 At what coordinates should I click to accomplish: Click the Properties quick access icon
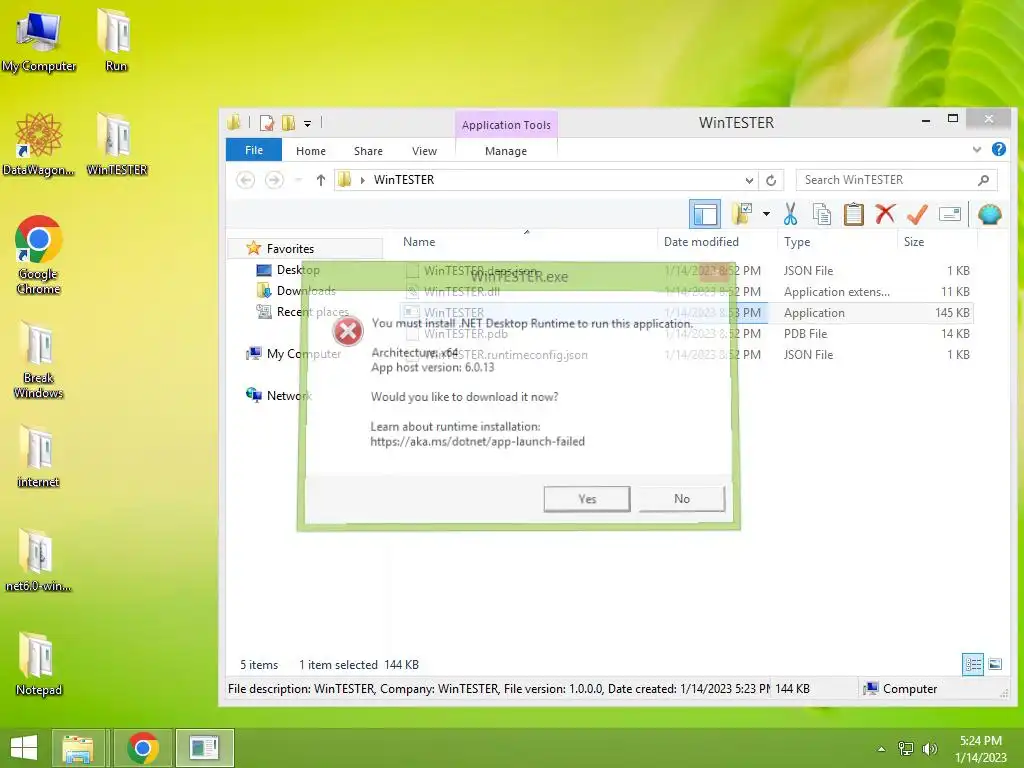(266, 123)
